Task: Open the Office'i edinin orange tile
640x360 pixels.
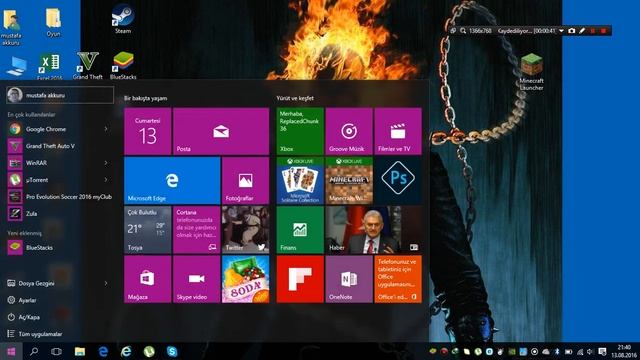Action: (x=398, y=279)
